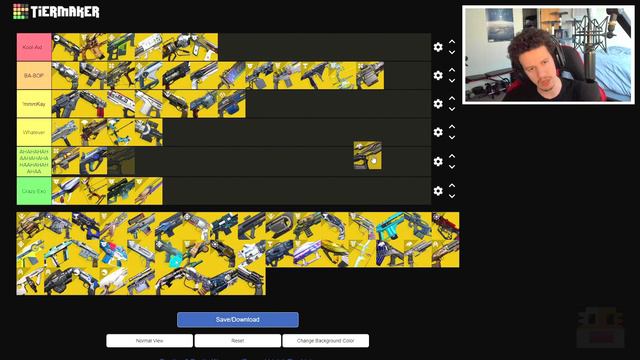640x360 pixels.
Task: Pick golden gun in unranked pool
Action: coord(335,253)
